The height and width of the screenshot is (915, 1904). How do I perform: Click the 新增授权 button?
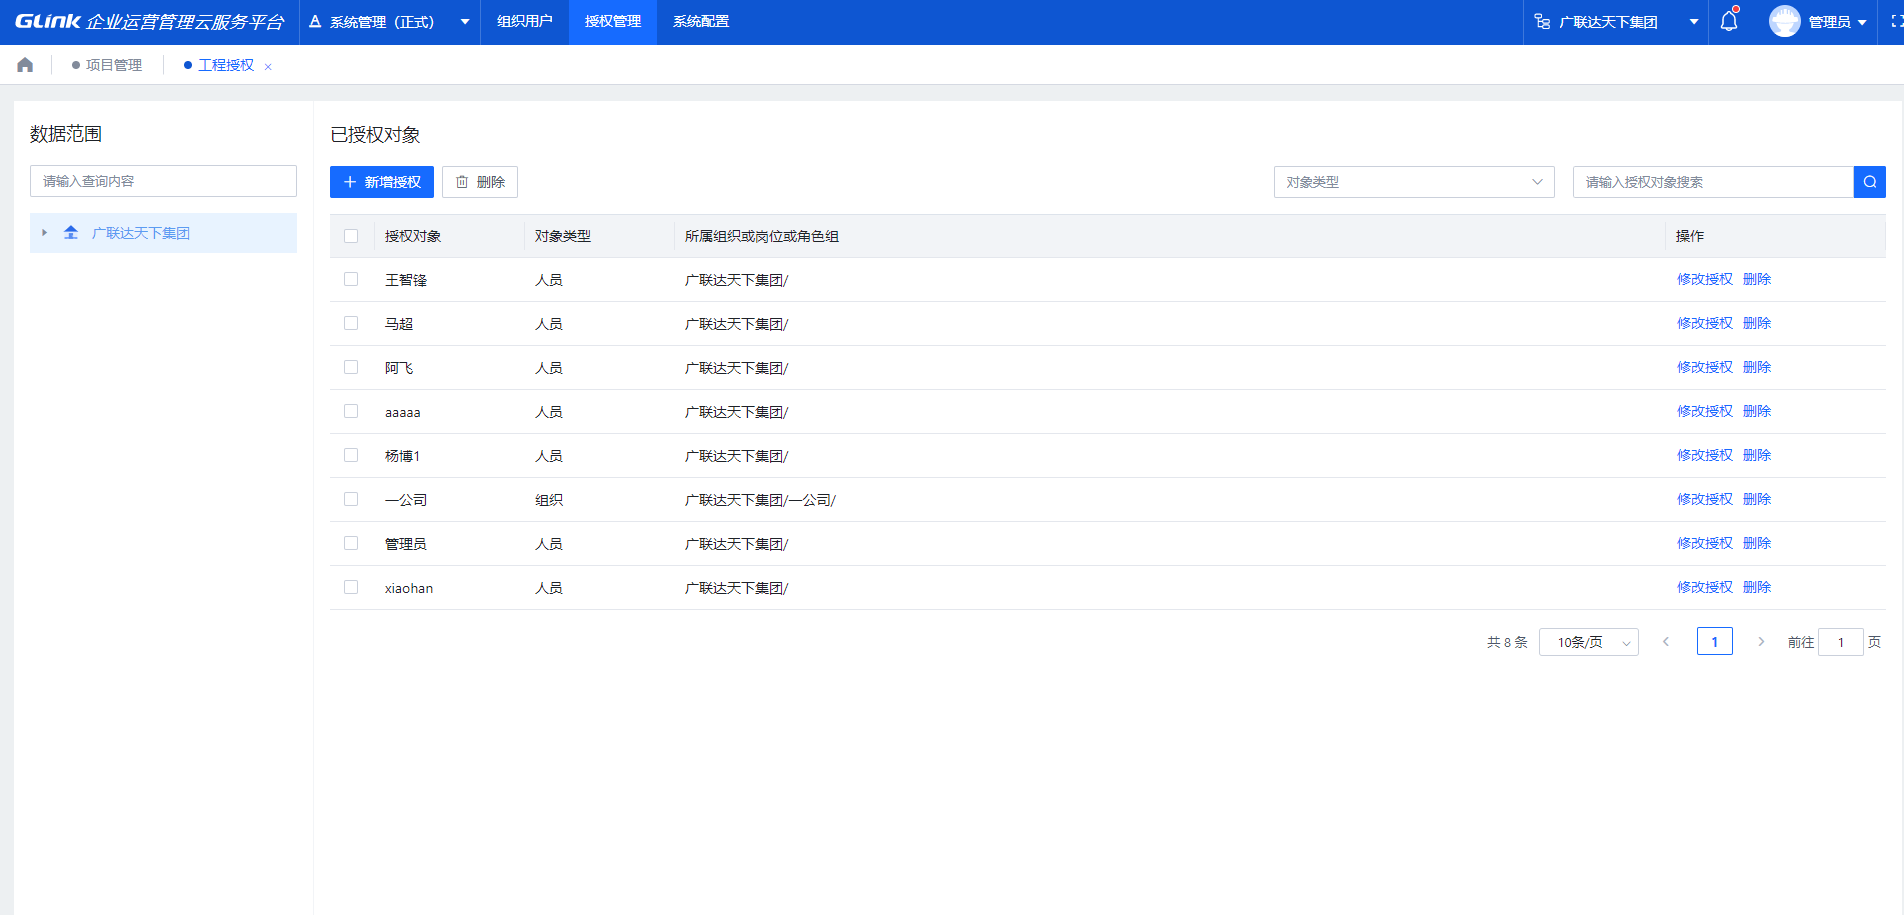382,182
